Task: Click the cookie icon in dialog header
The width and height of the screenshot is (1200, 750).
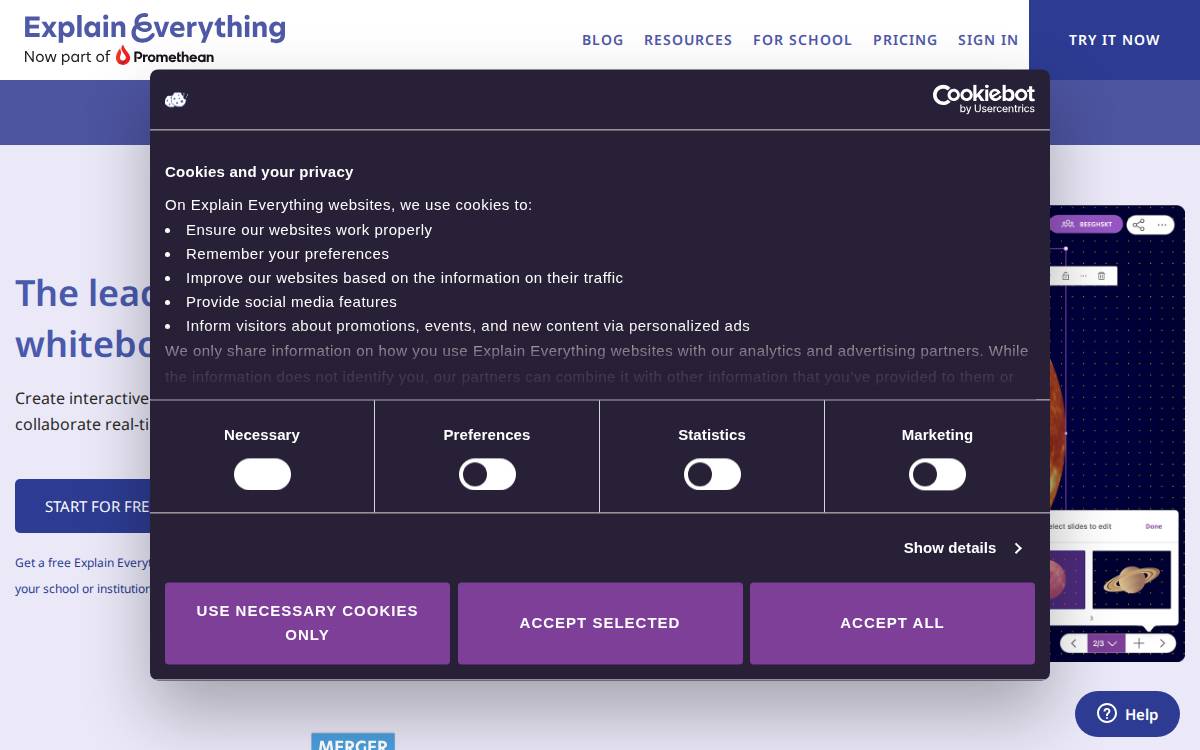Action: pos(176,100)
